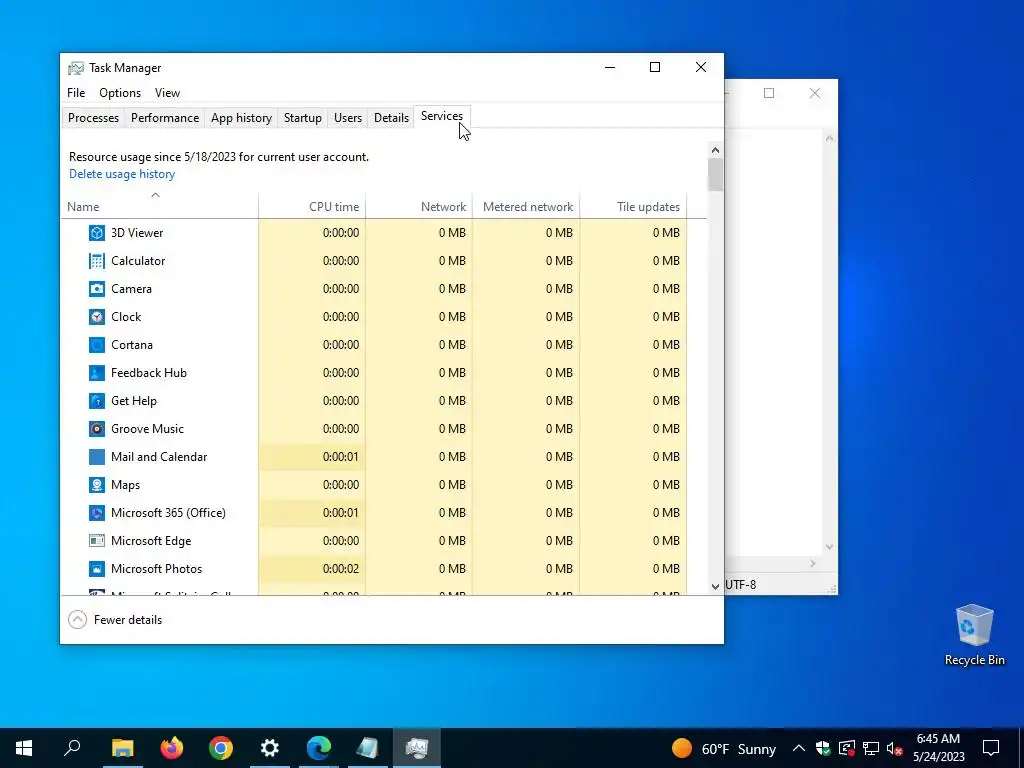Switch to the Startup tab
Image resolution: width=1024 pixels, height=768 pixels.
click(302, 118)
